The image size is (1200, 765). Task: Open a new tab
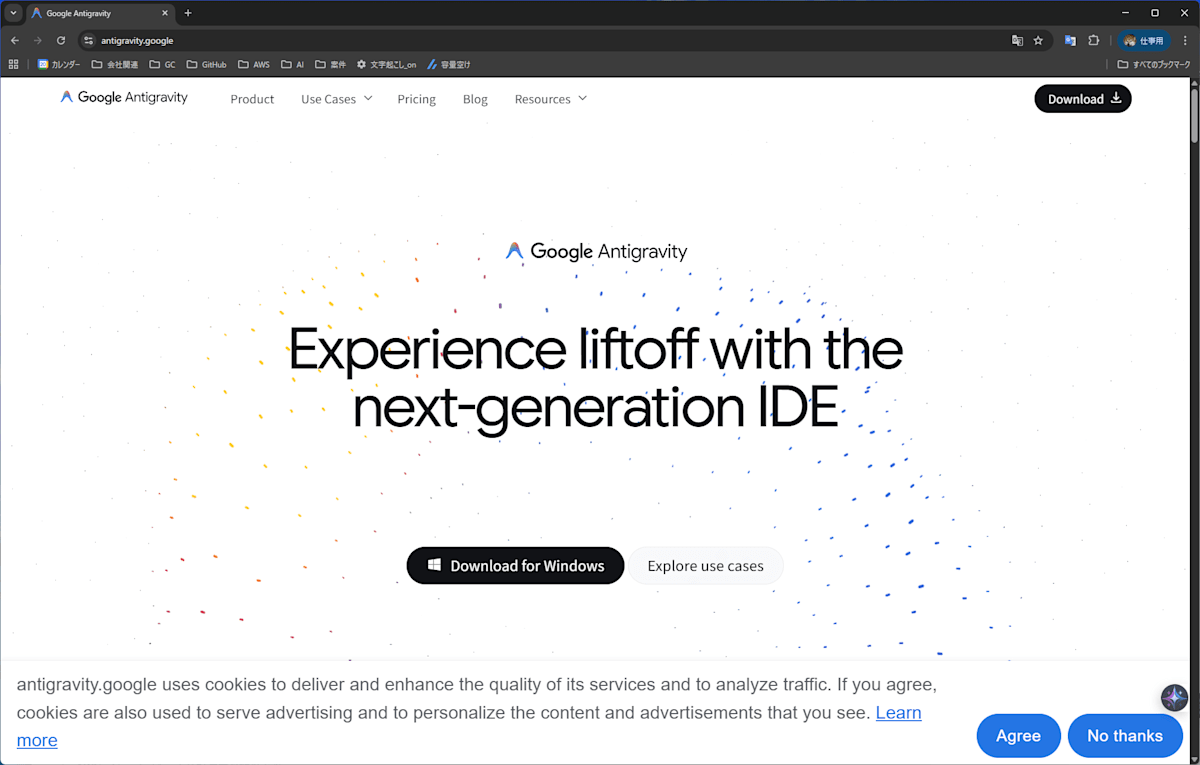187,13
